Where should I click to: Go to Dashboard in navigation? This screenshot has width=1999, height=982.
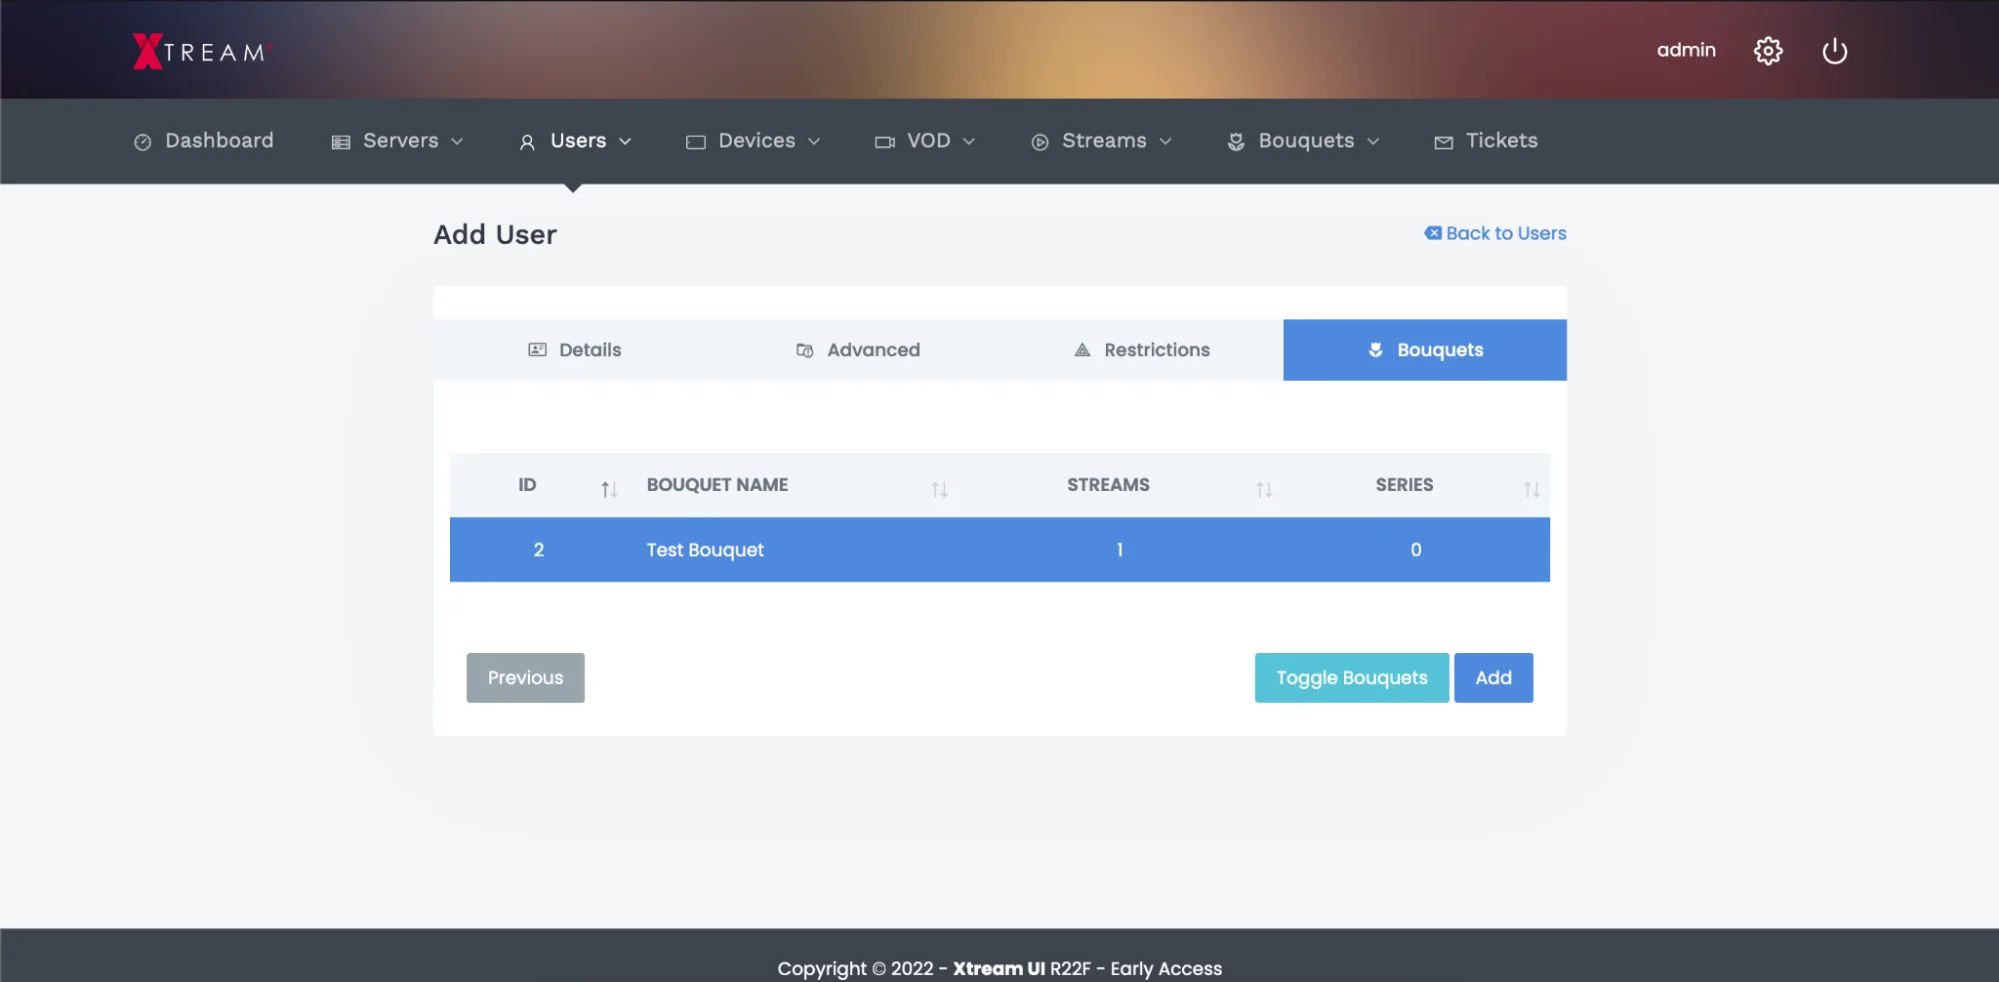point(203,141)
